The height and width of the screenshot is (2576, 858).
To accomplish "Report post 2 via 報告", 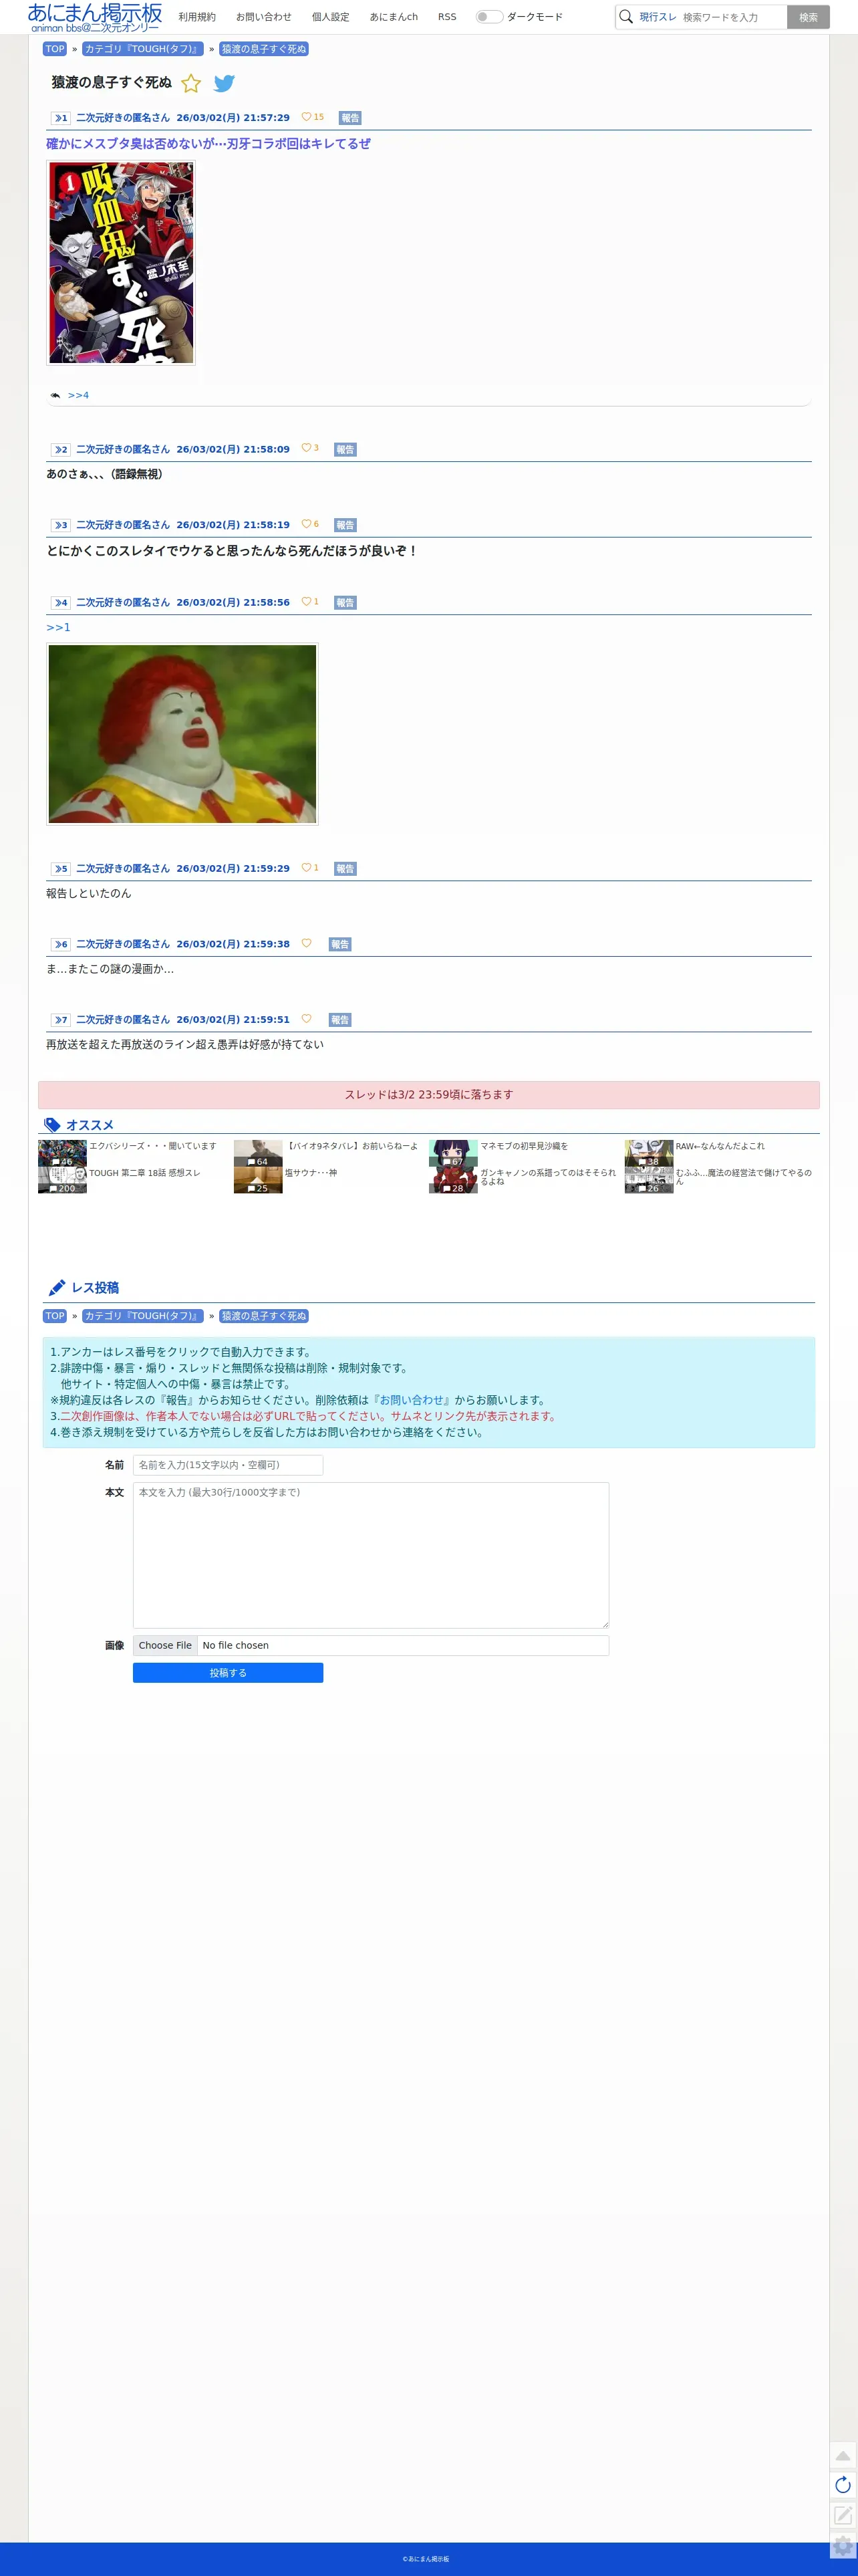I will [x=345, y=450].
